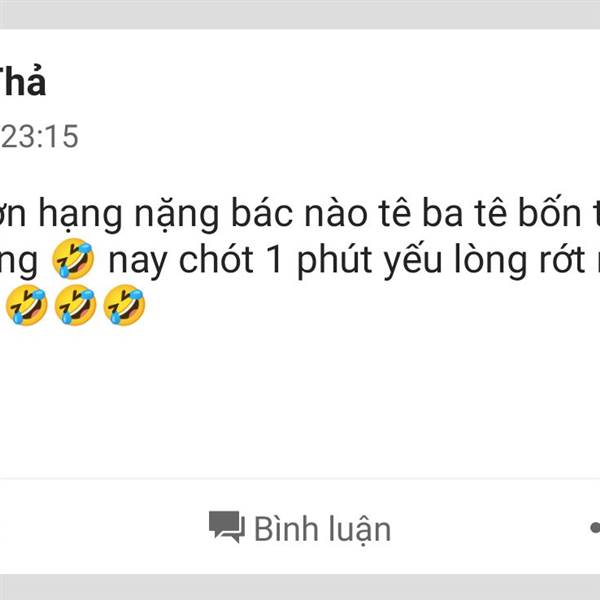
Task: Select the first emoji in the trio row
Action: pos(26,305)
